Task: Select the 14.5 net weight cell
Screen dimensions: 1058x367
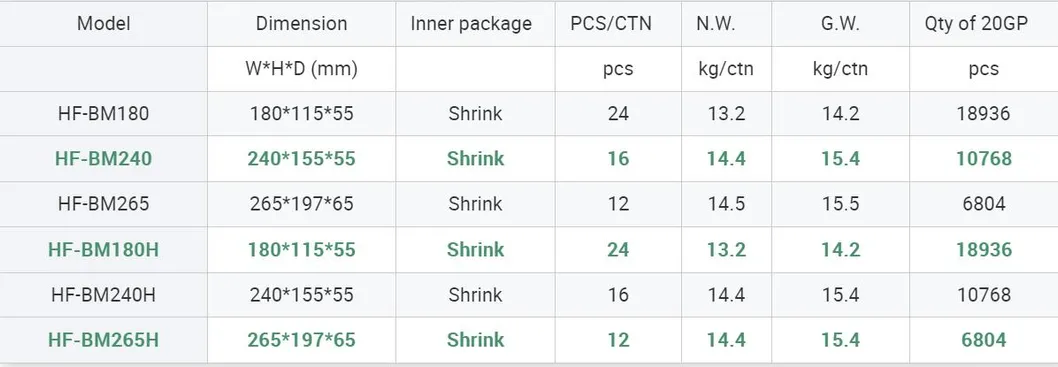Action: coord(726,204)
